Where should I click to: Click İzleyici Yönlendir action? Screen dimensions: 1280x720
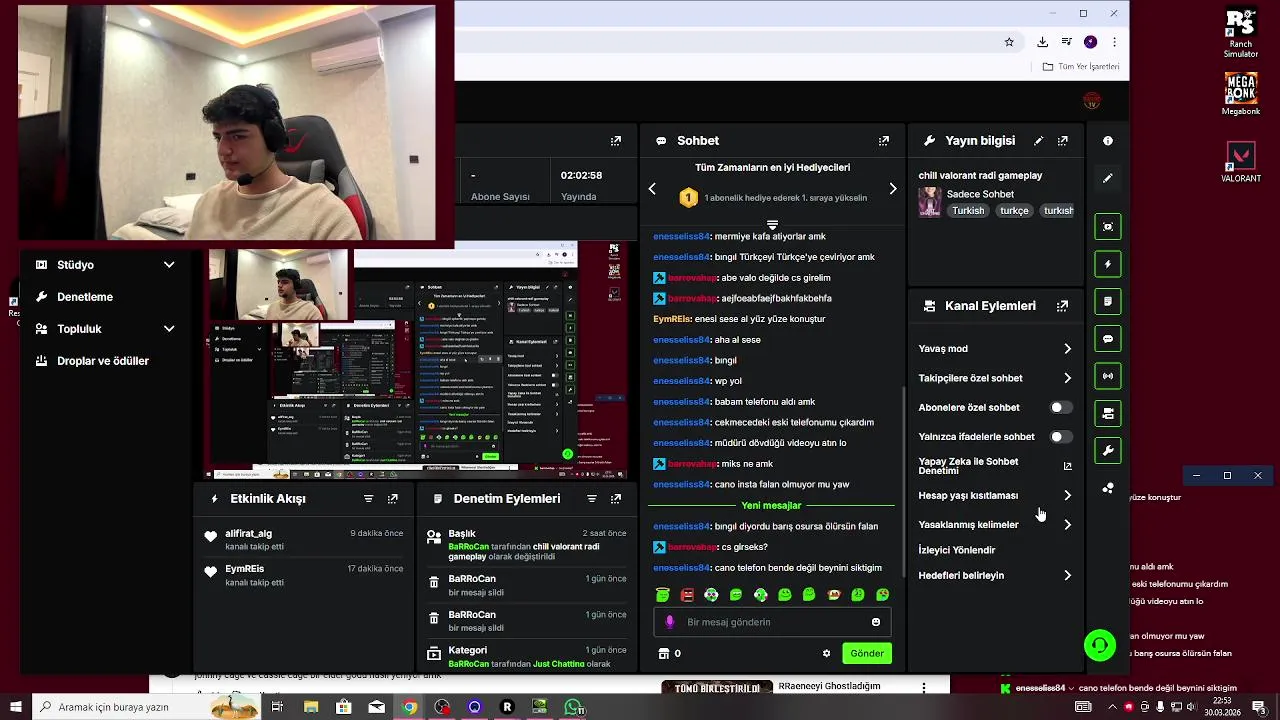pos(957,550)
